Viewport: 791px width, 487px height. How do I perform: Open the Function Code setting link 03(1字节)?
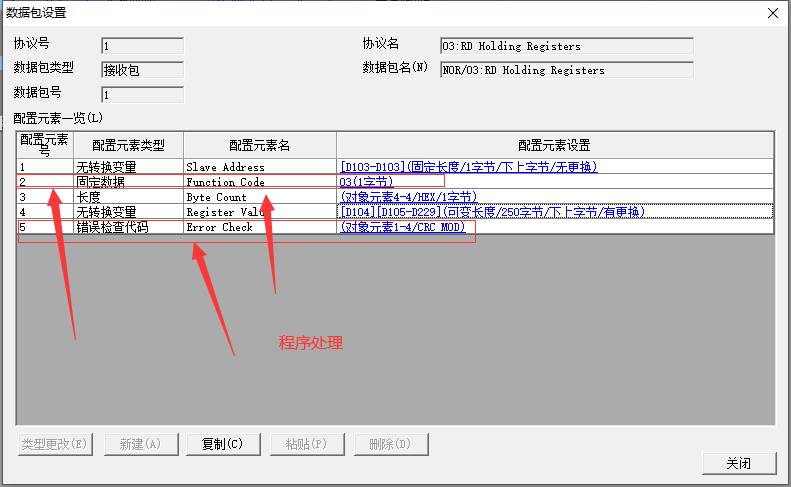pyautogui.click(x=366, y=182)
